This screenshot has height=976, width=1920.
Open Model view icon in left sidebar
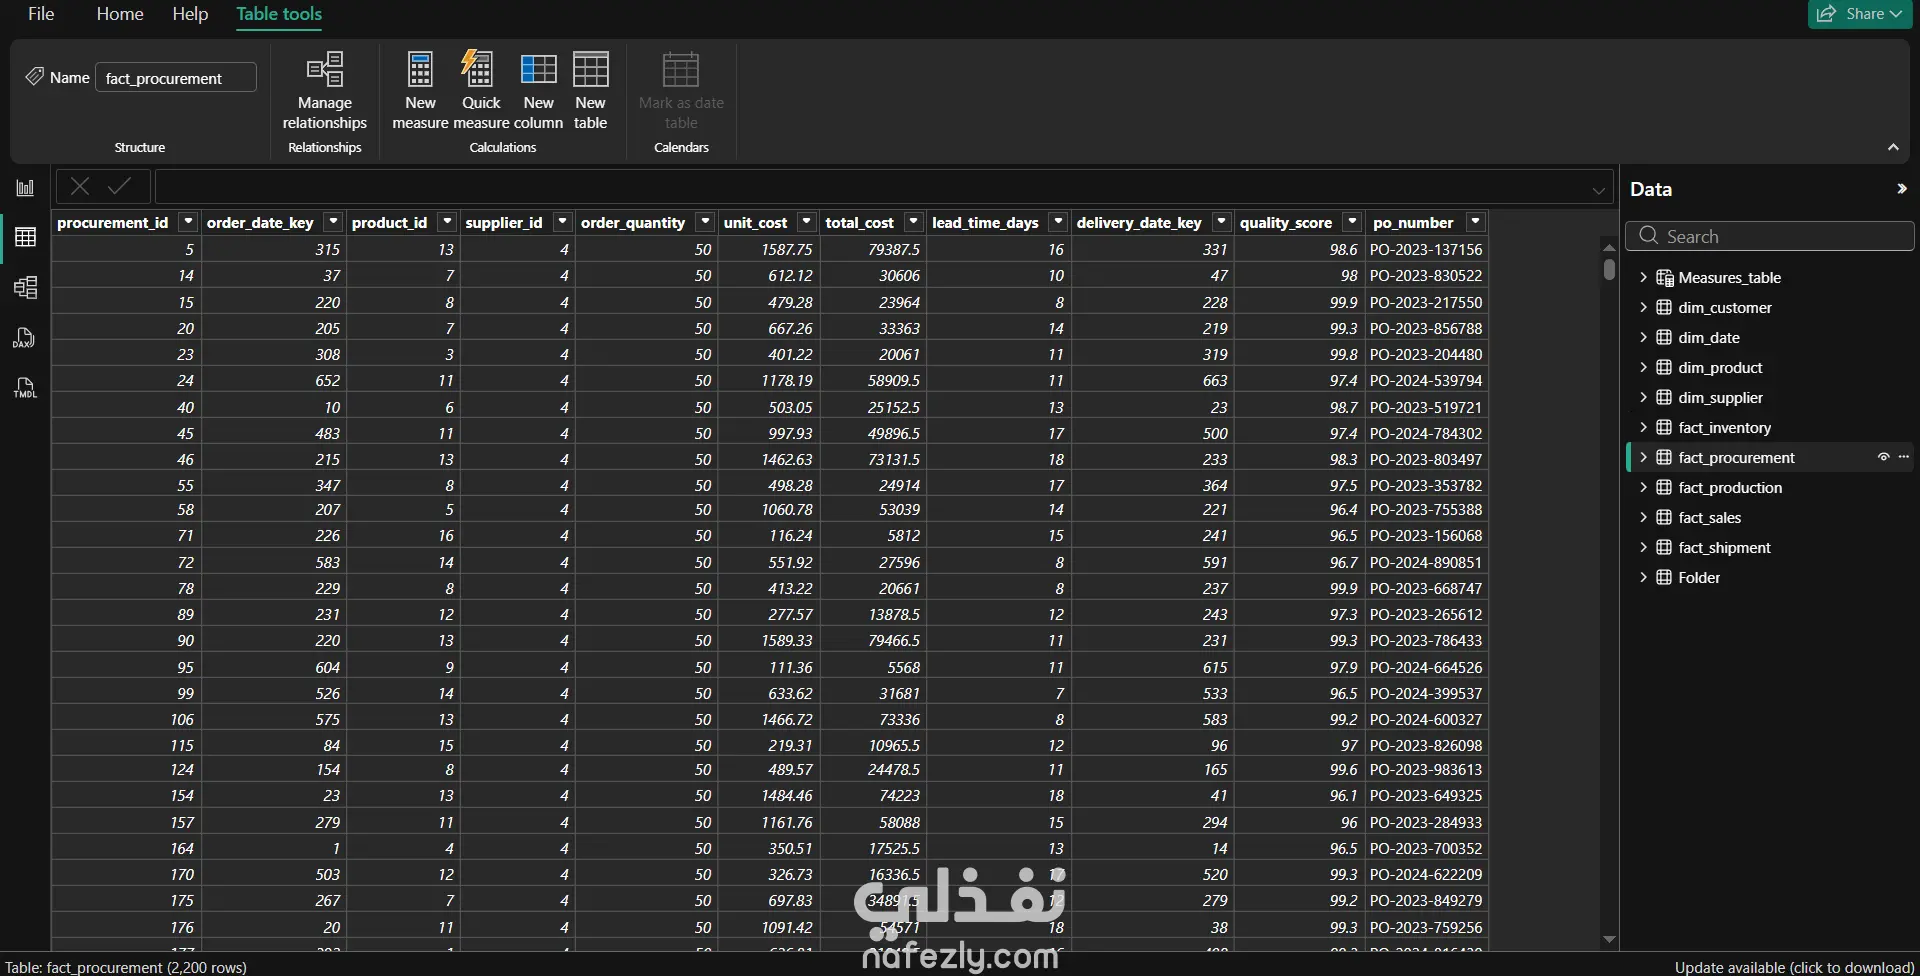tap(25, 288)
